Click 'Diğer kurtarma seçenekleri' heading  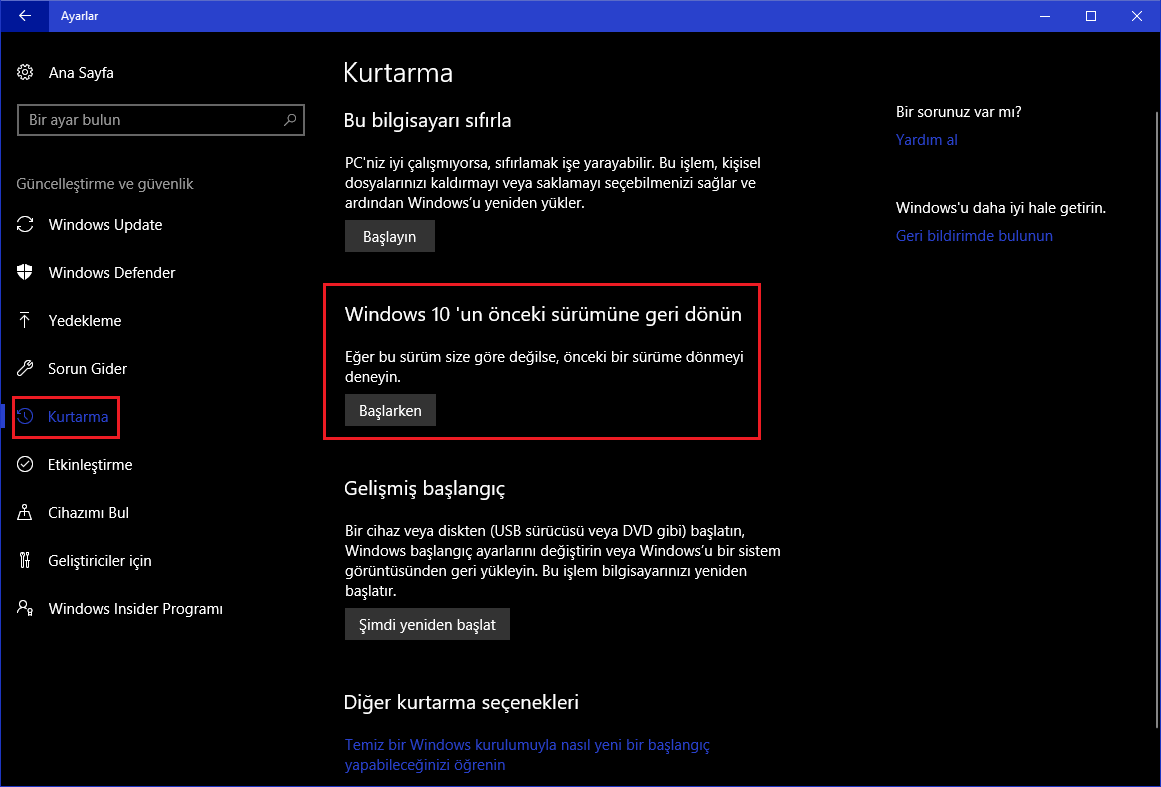pos(461,702)
